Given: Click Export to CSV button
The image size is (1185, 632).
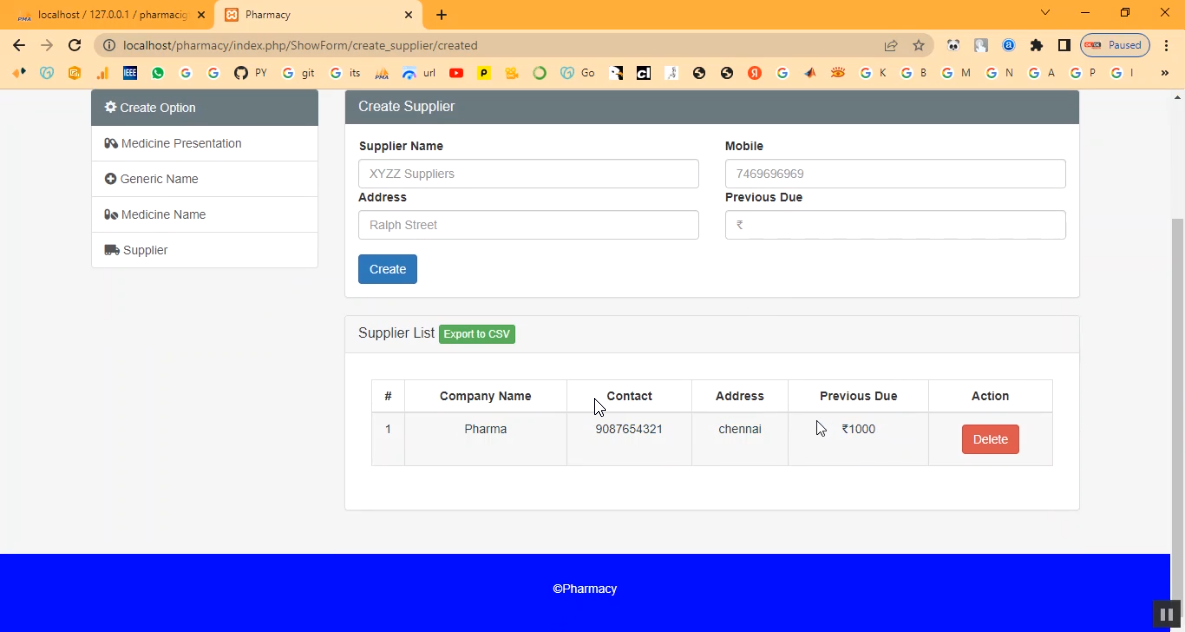Looking at the screenshot, I should [x=477, y=334].
